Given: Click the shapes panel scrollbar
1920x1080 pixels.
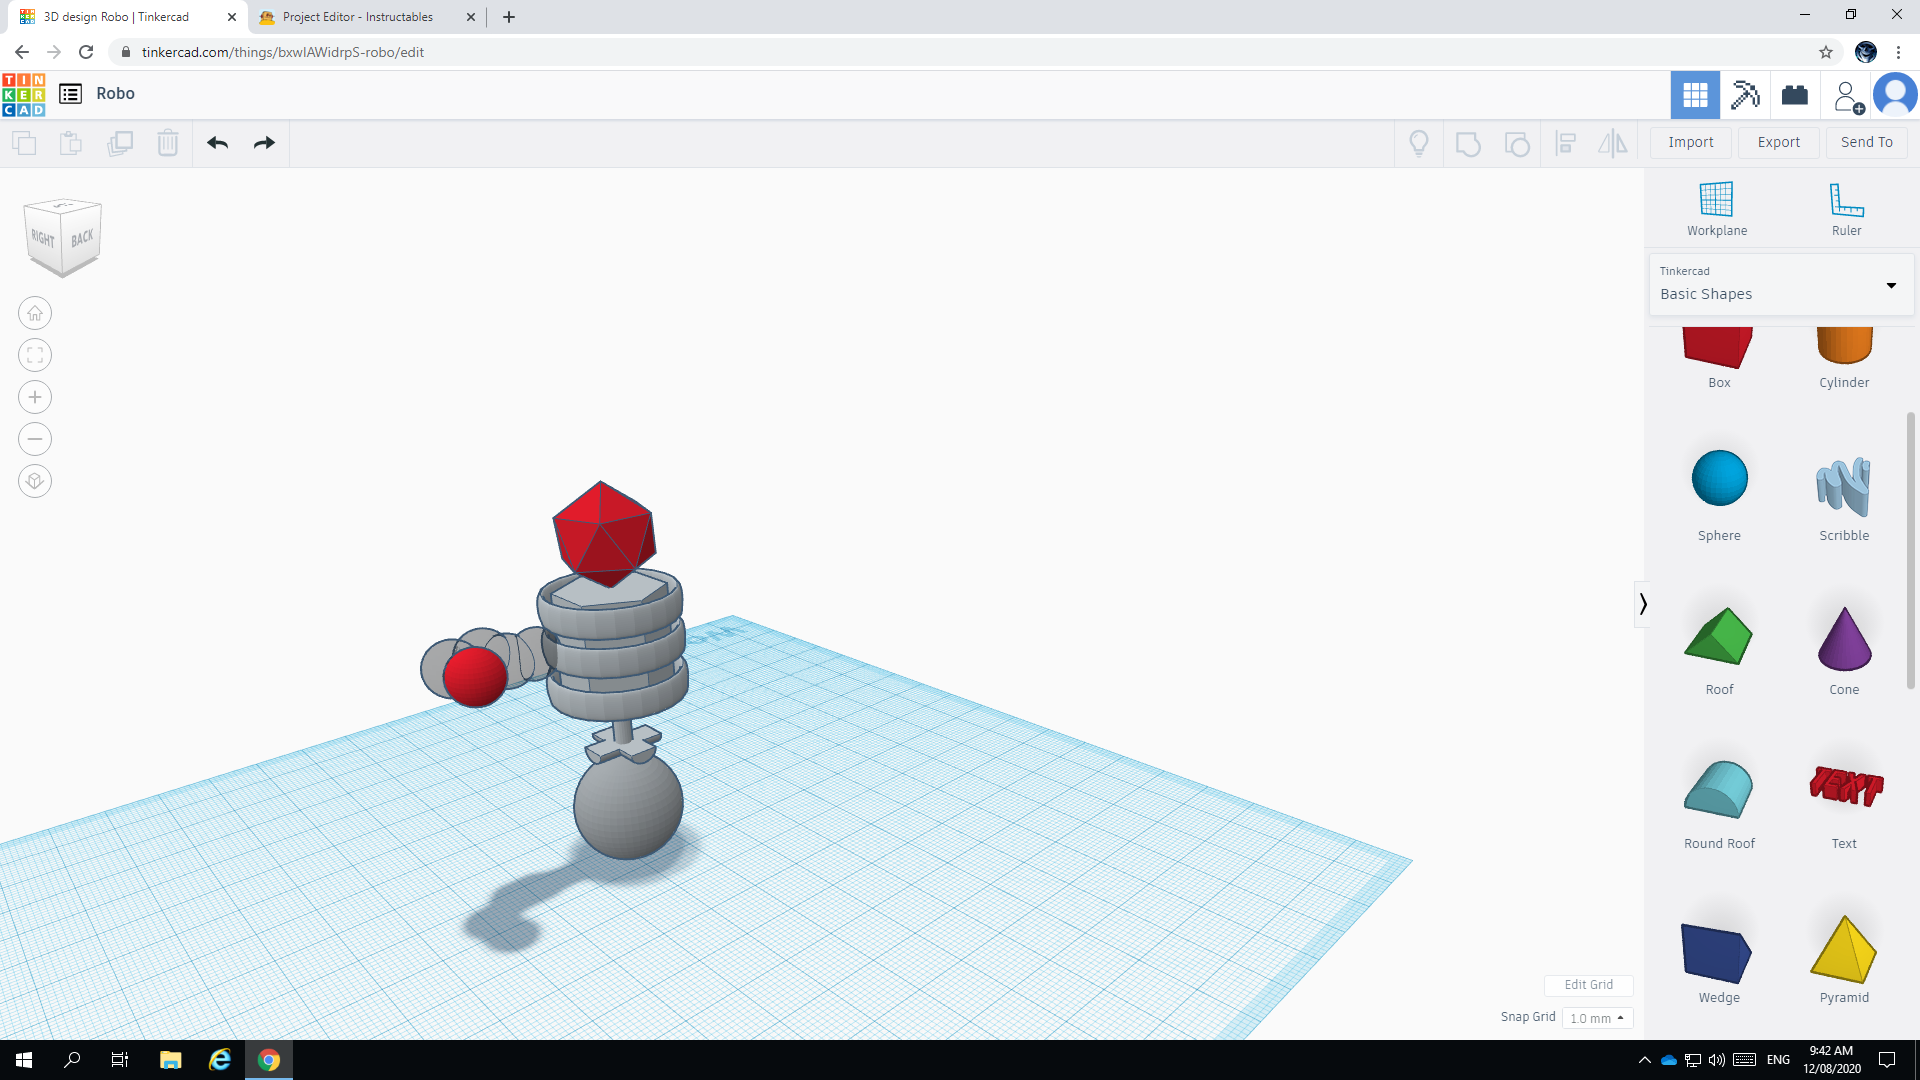Looking at the screenshot, I should 1911,550.
